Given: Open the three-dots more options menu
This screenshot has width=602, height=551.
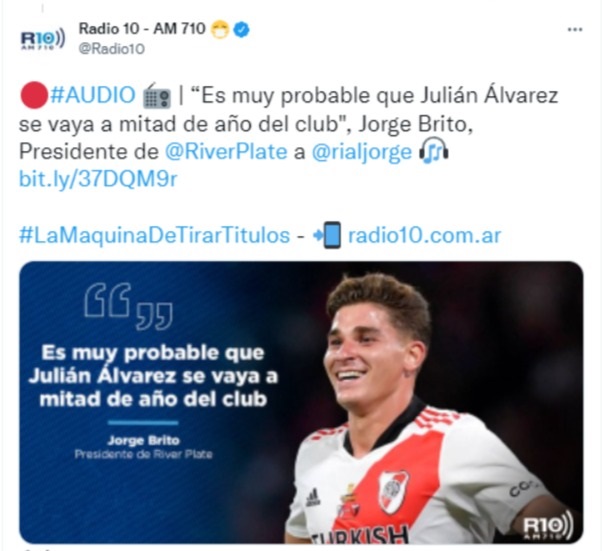Looking at the screenshot, I should point(575,30).
